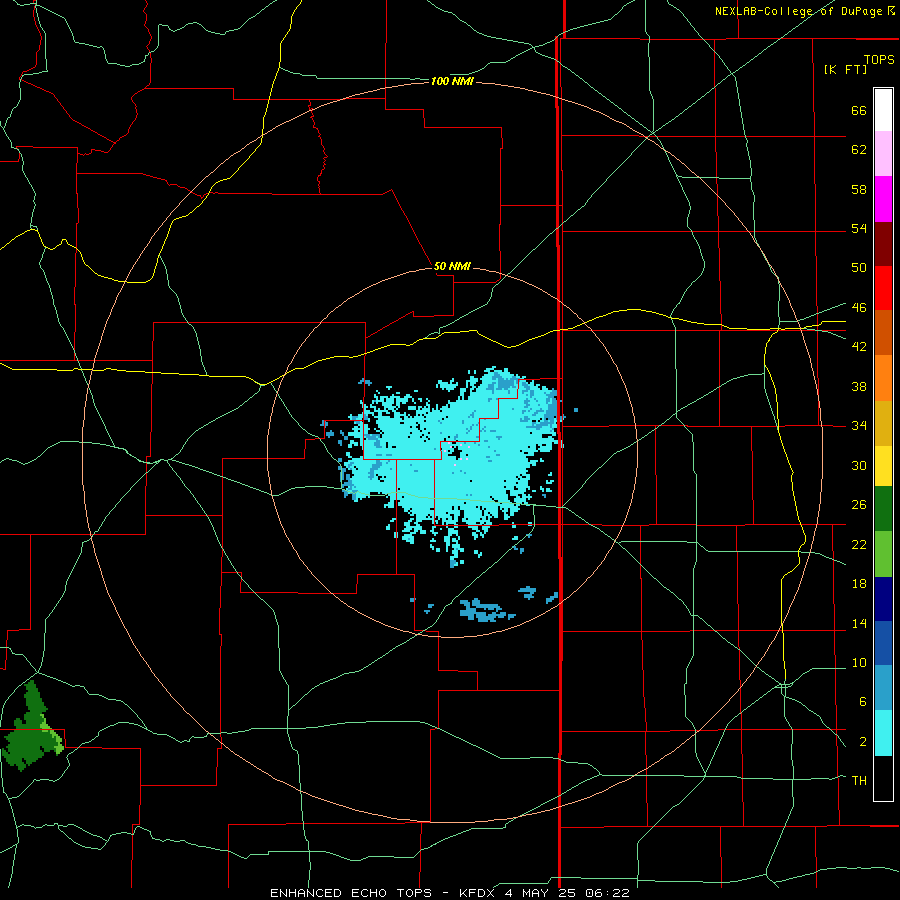Select the navy blue legend band
900x900 pixels.
883,599
